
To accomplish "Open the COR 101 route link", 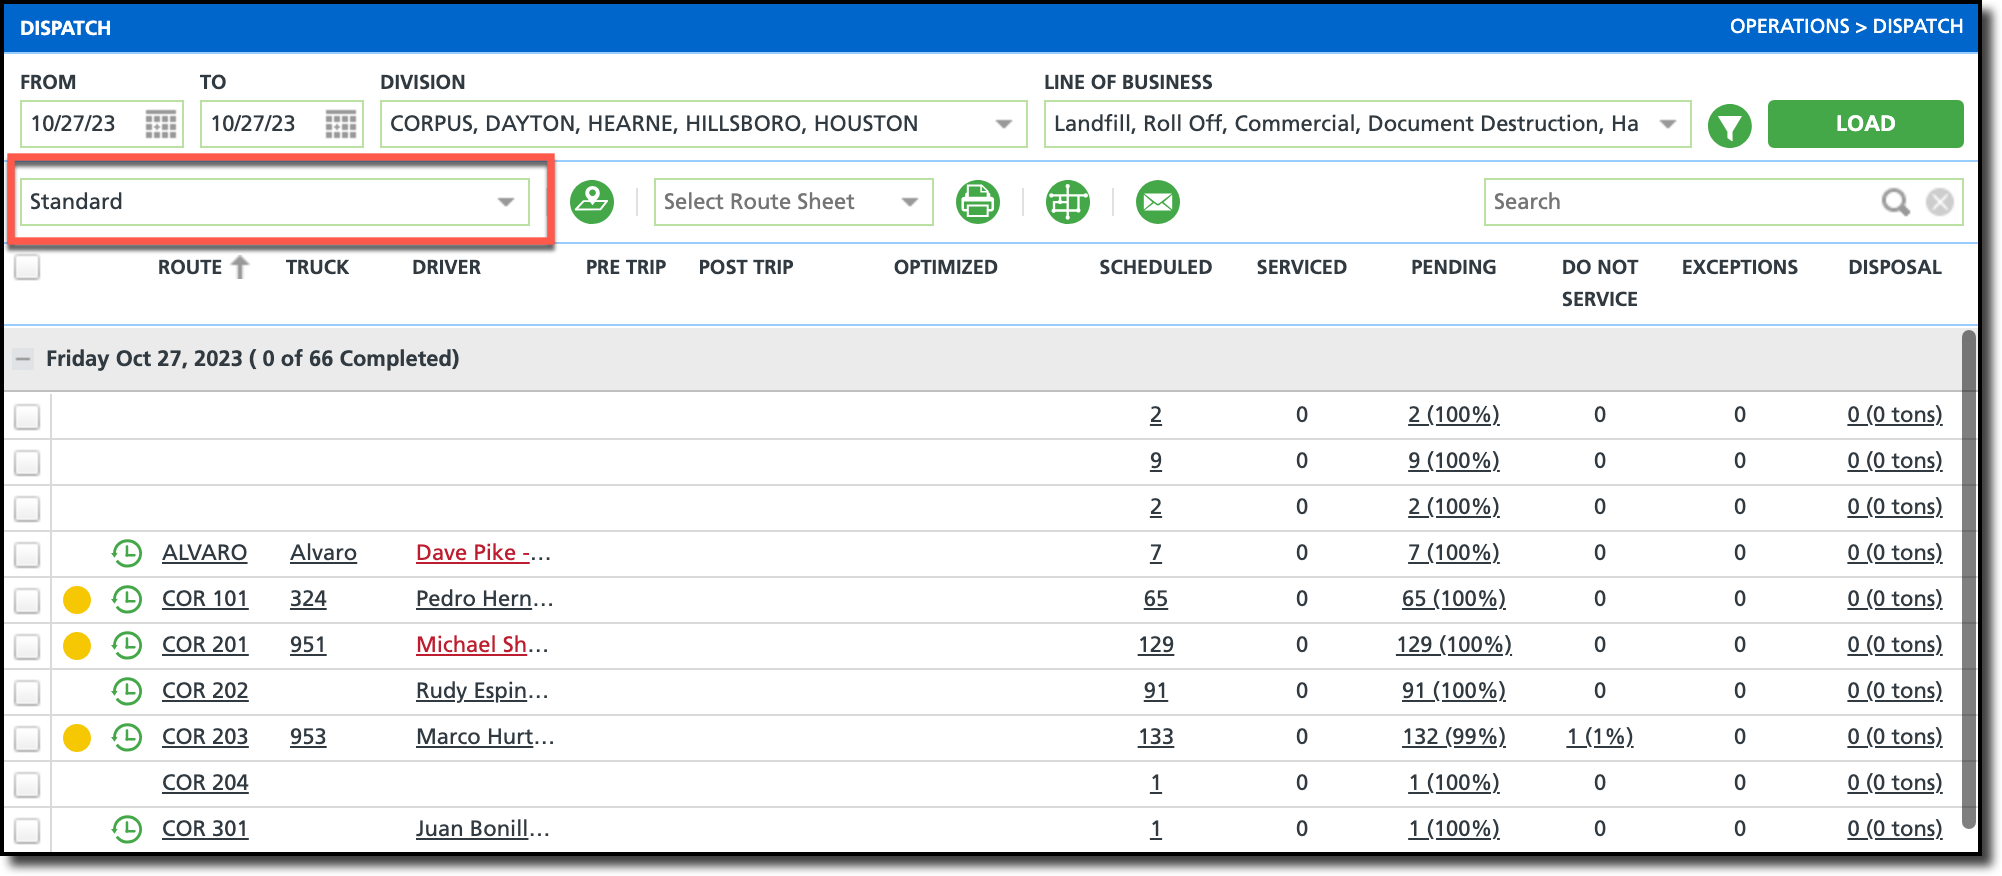I will [205, 599].
